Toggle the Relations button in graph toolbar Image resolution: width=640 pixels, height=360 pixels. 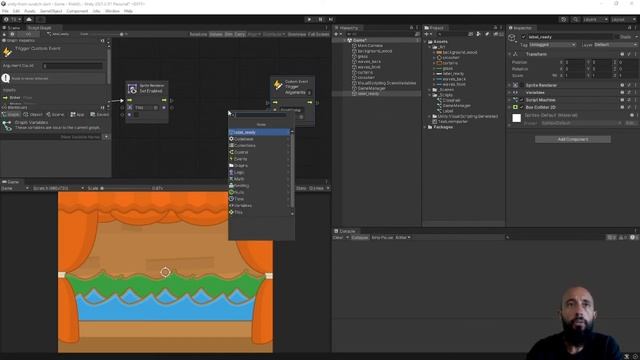pos(198,34)
